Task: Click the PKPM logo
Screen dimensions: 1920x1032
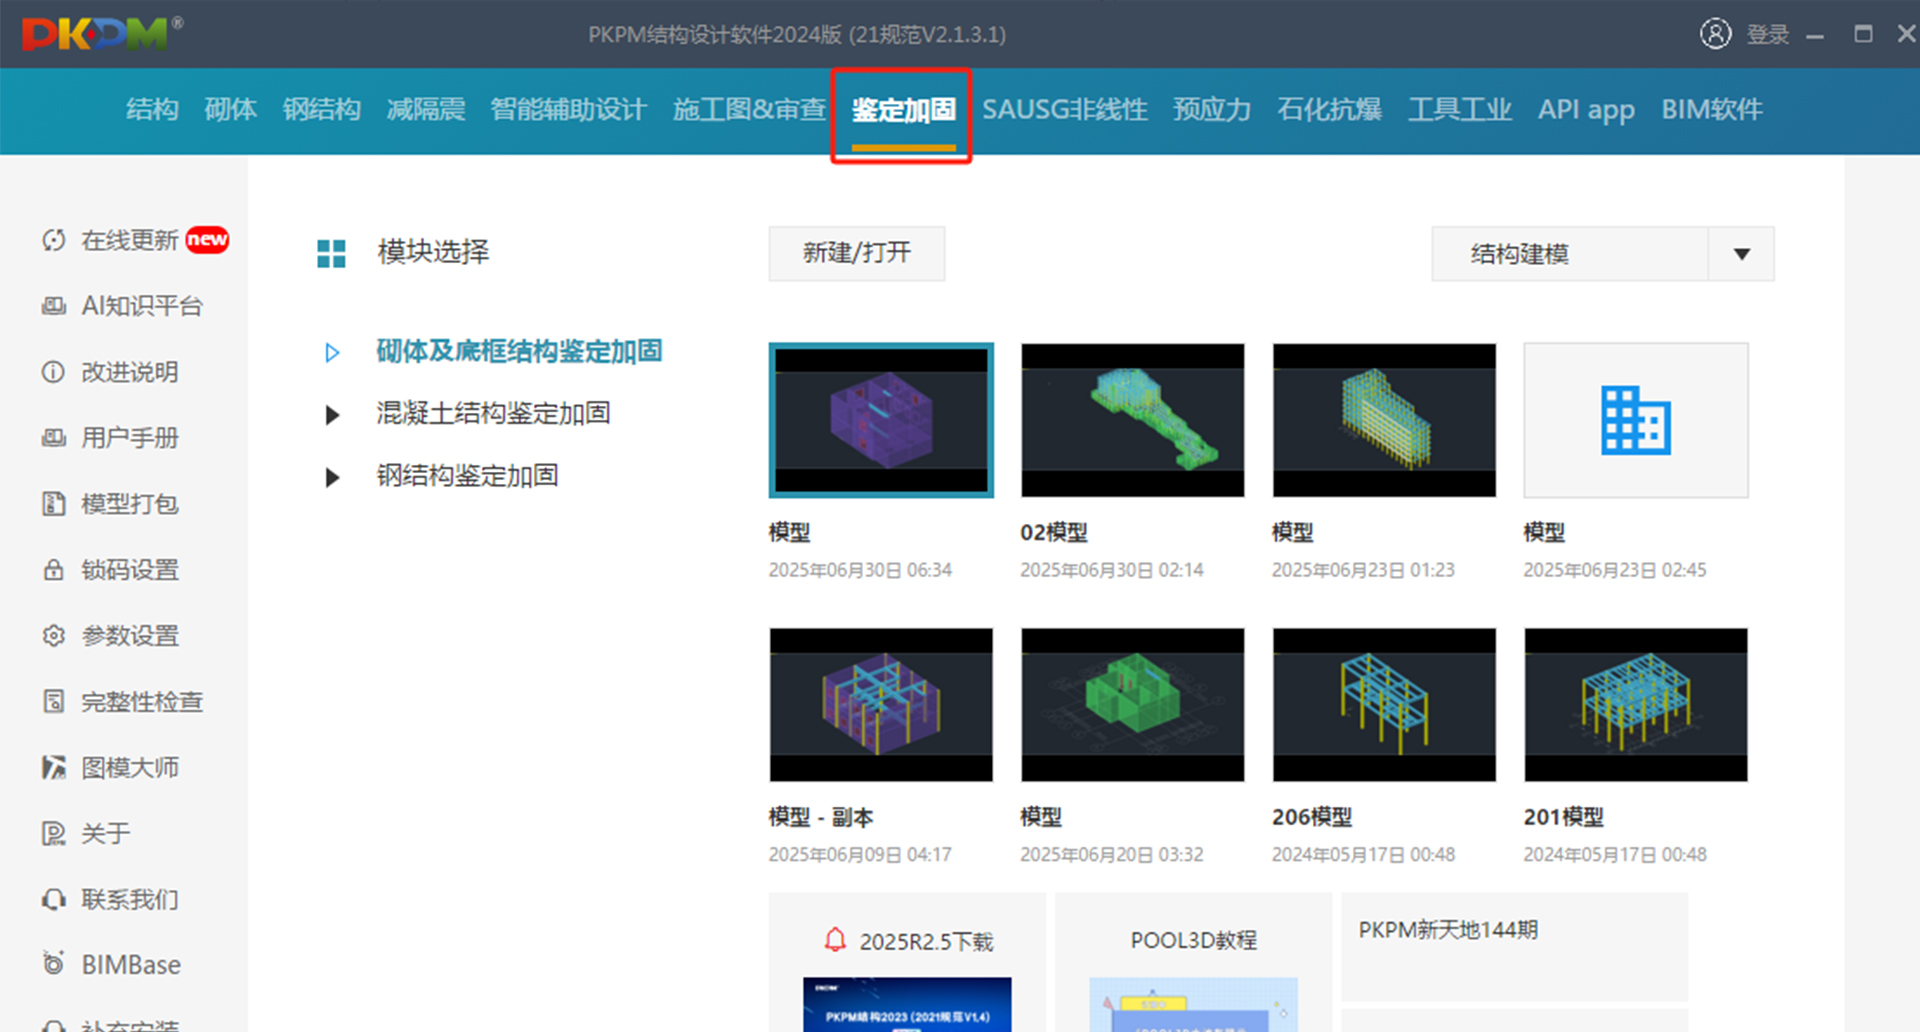Action: coord(103,34)
